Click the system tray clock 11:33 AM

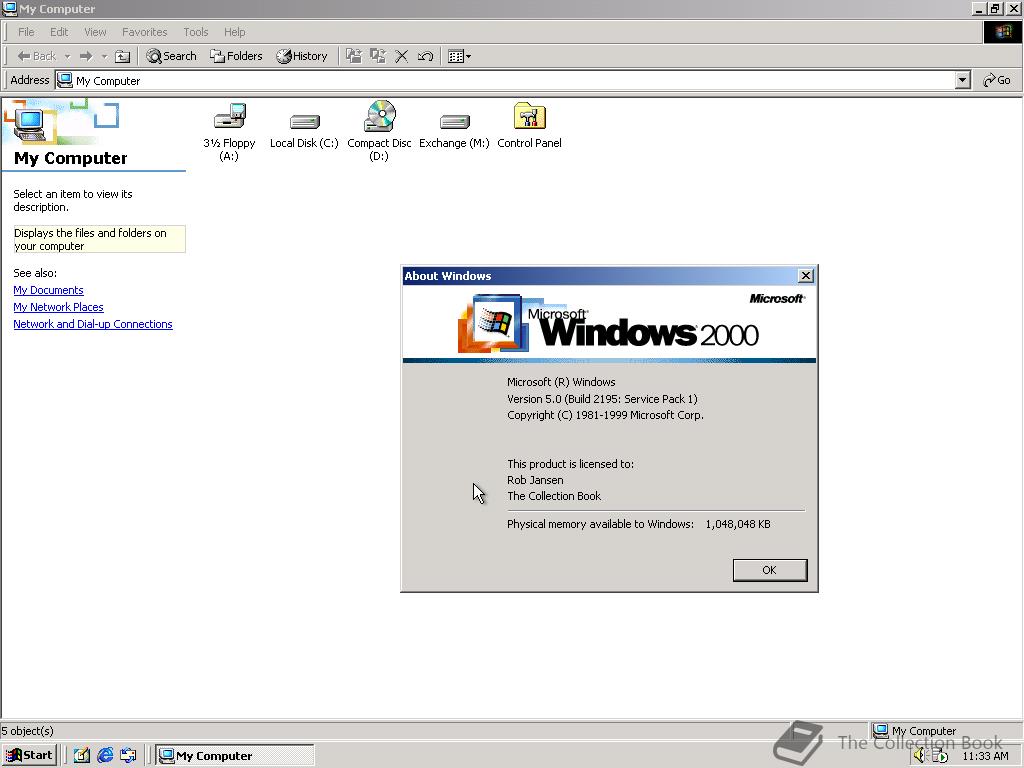tap(985, 756)
